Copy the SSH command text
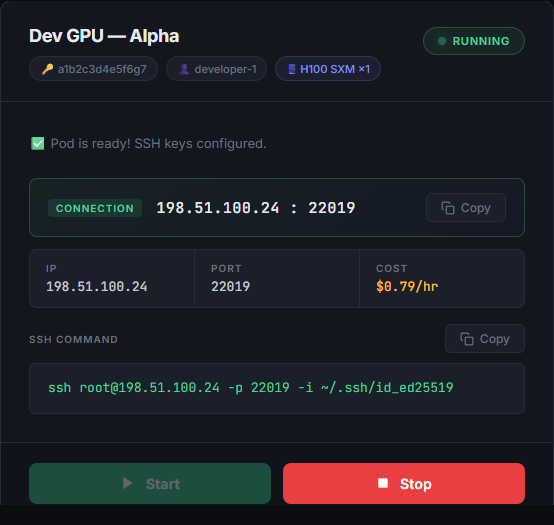 [x=485, y=339]
